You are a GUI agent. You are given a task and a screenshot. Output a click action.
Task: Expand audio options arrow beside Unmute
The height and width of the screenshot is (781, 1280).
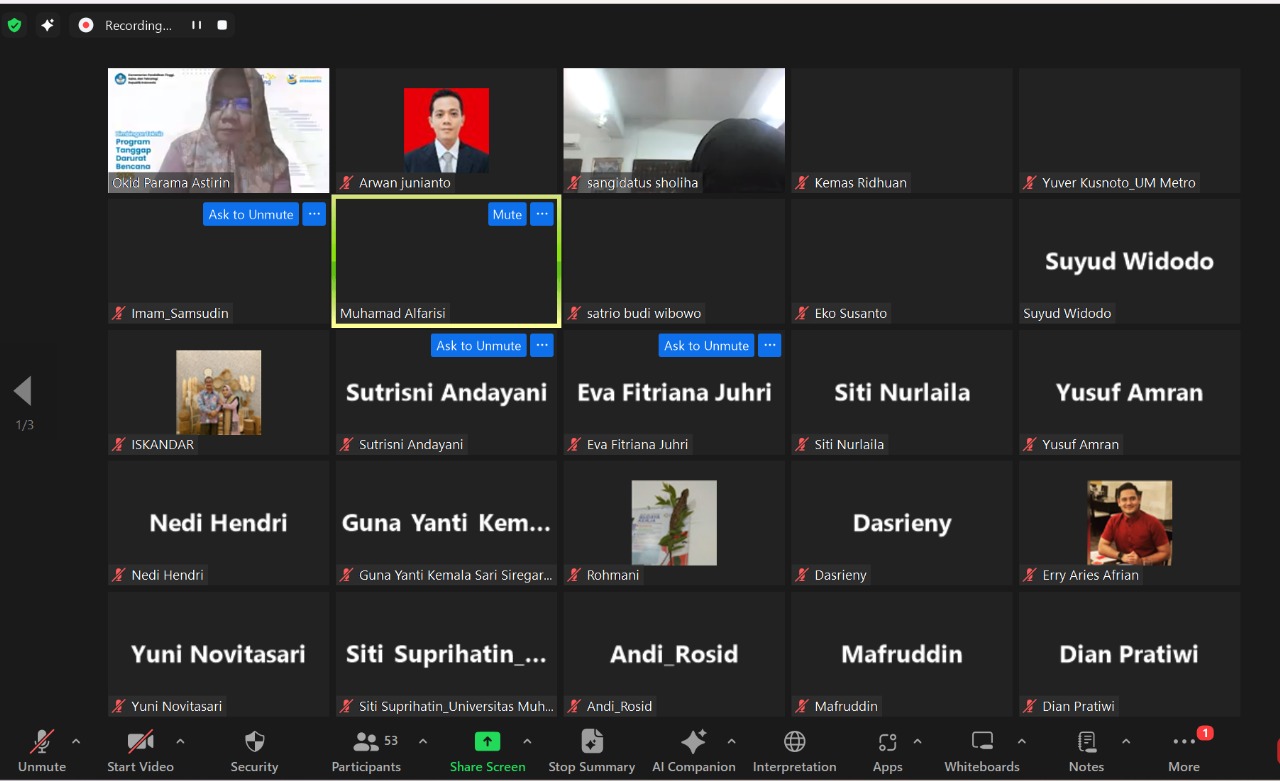click(76, 741)
